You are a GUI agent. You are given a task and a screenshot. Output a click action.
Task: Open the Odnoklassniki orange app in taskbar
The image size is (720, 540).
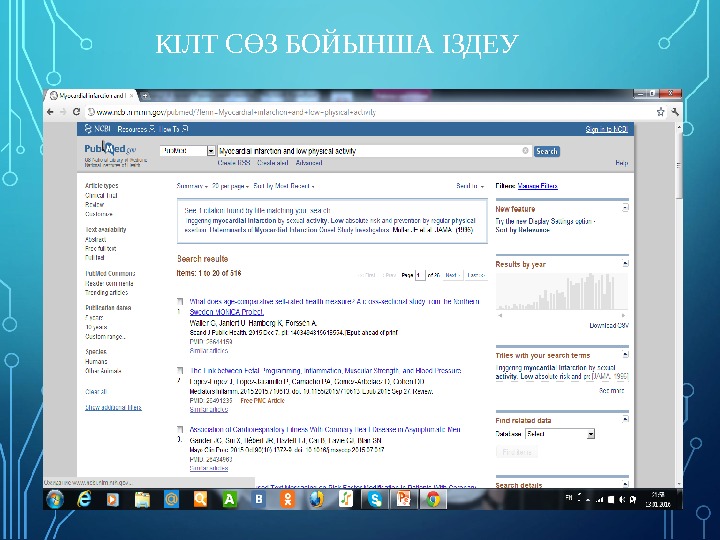point(287,499)
